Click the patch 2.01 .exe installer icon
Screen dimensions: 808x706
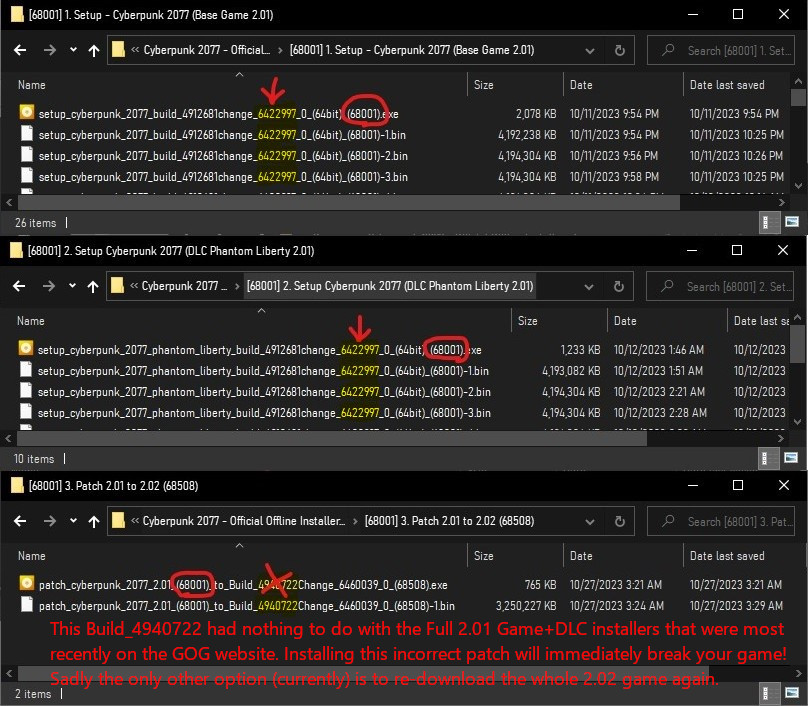26,583
